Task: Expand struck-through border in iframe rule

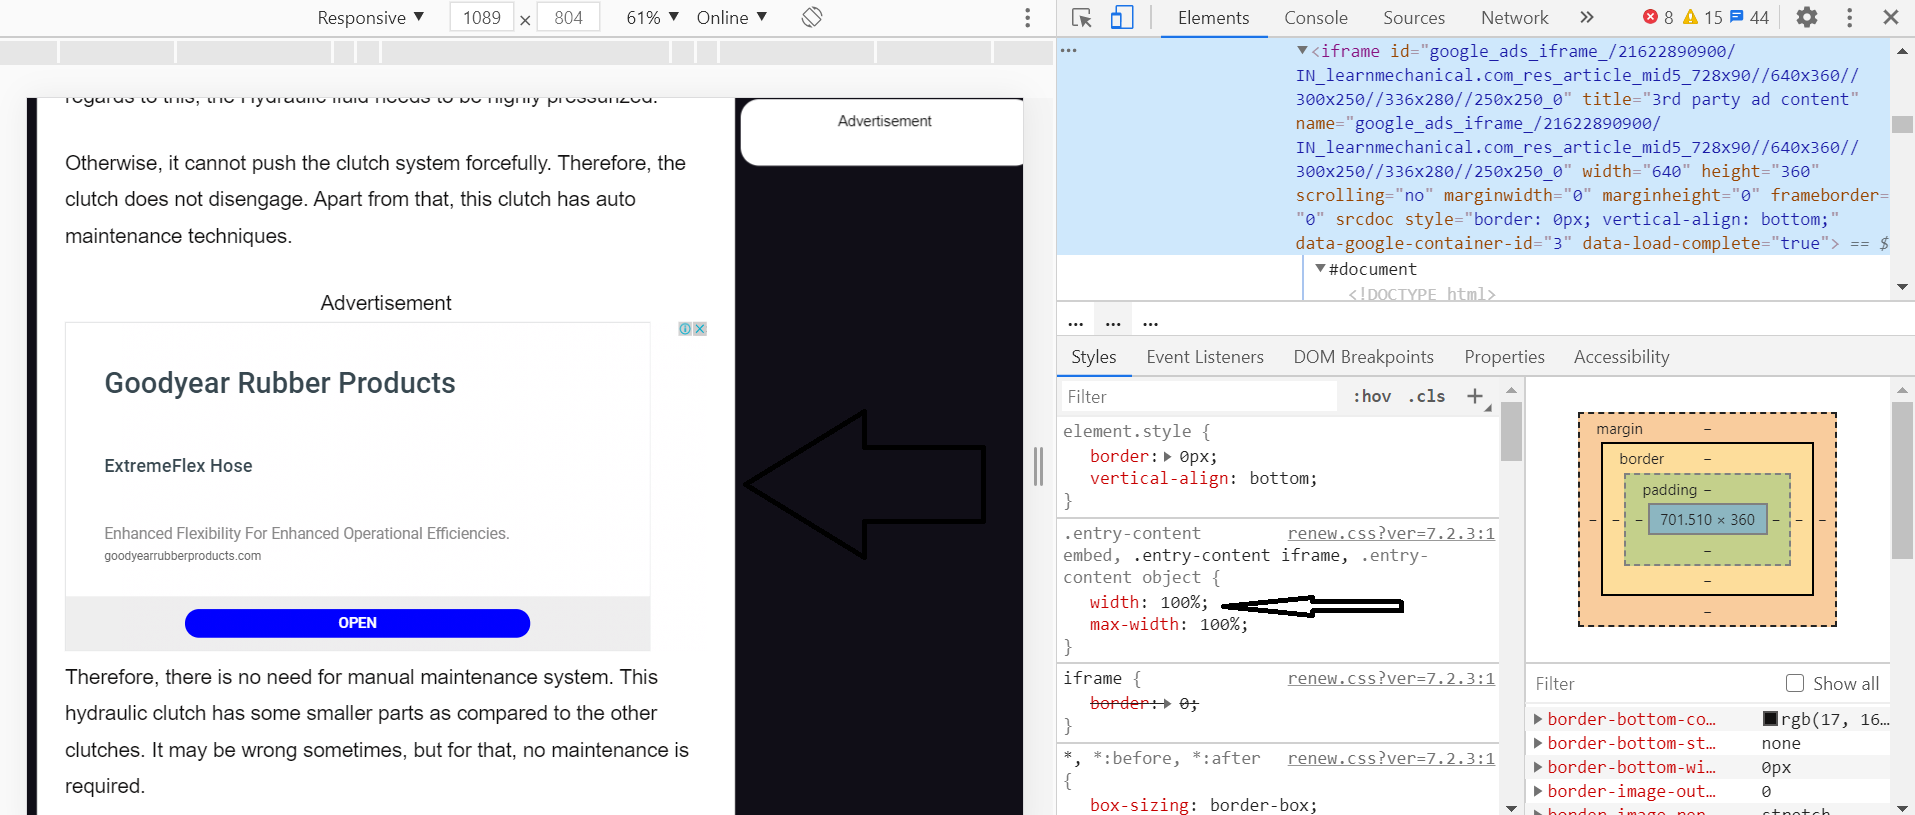Action: (1167, 703)
